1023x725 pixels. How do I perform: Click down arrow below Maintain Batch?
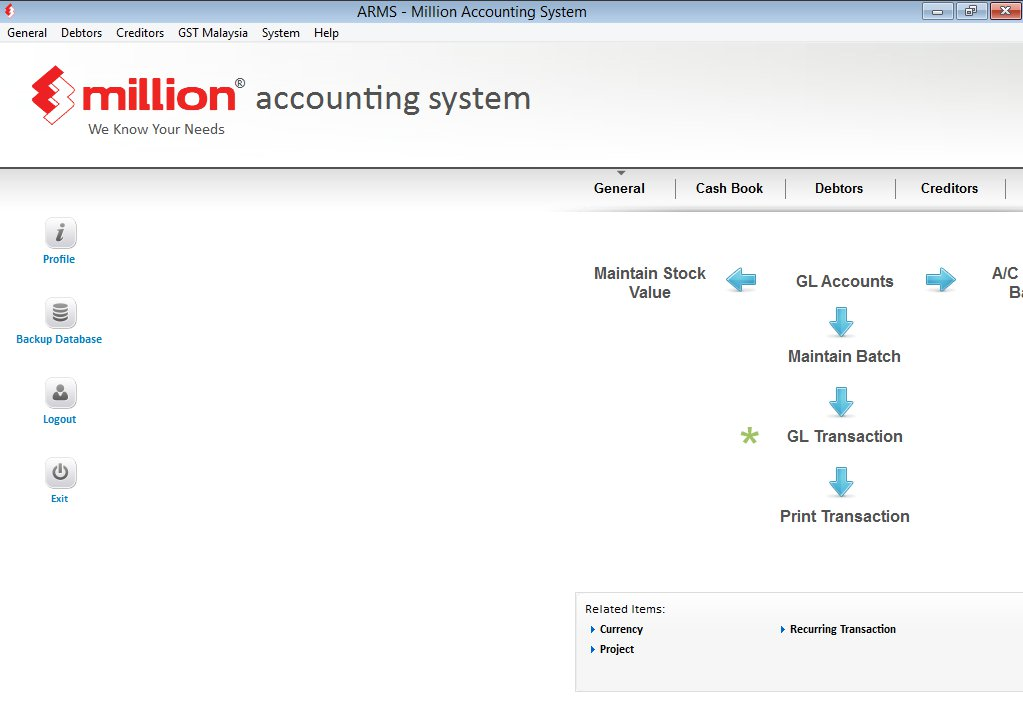pos(841,402)
